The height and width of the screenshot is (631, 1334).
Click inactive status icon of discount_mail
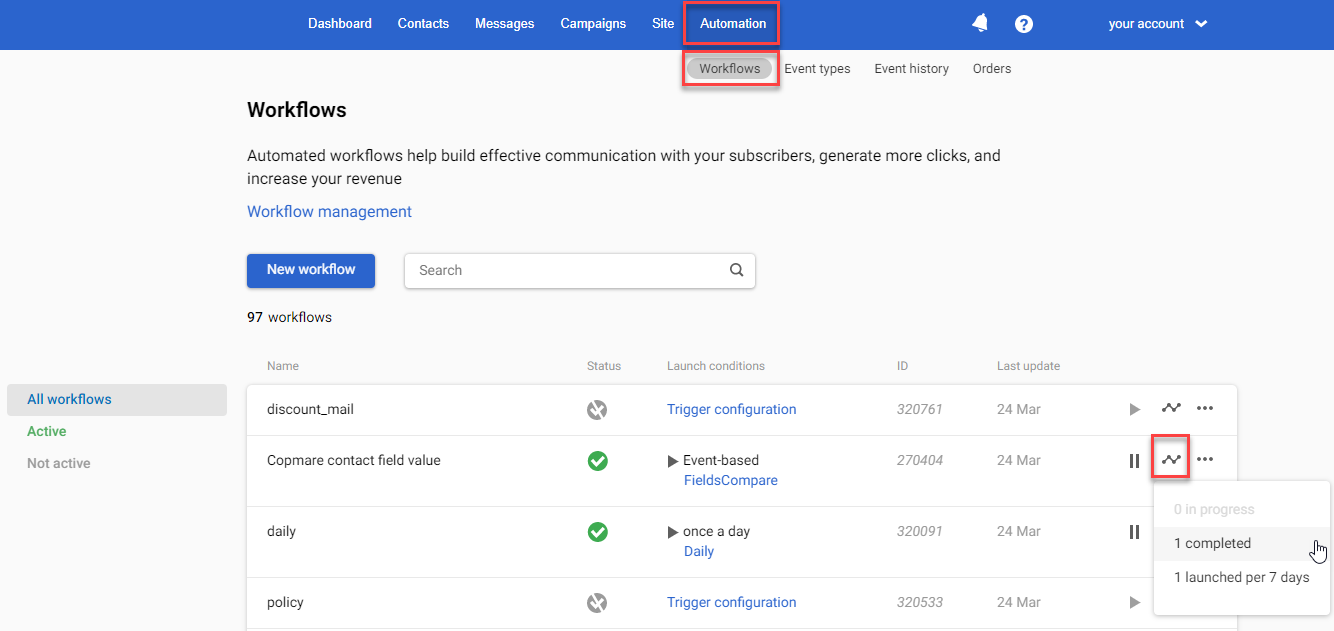tap(597, 409)
